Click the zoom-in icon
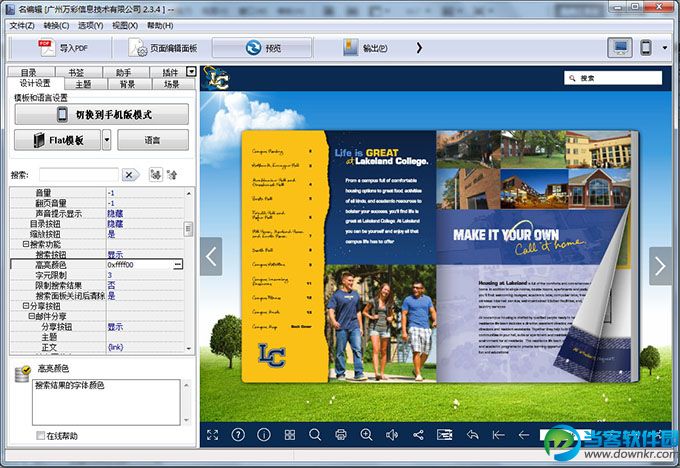The width and height of the screenshot is (680, 468). pos(366,435)
